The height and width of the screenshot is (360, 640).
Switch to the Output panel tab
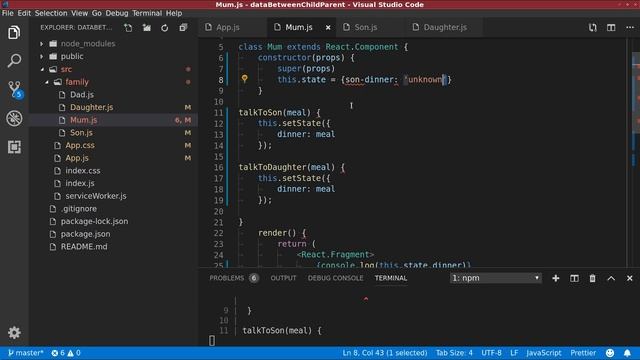coord(283,278)
